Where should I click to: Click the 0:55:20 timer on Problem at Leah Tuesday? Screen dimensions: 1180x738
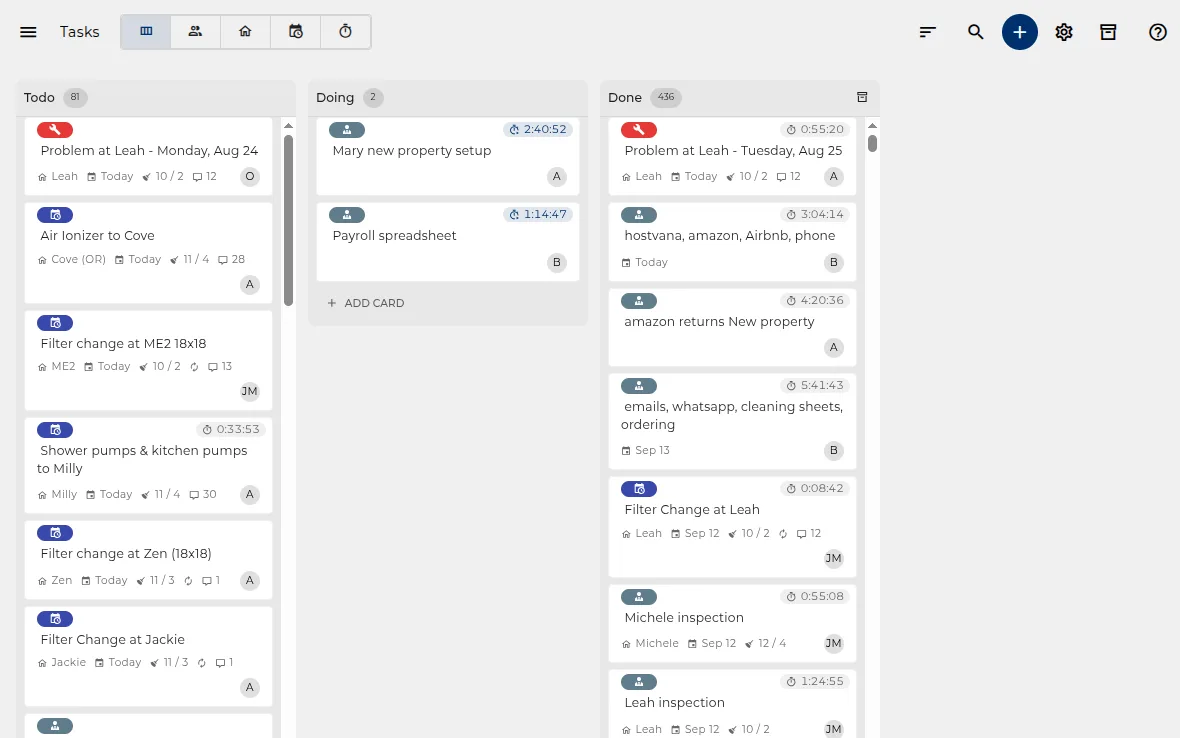click(815, 129)
